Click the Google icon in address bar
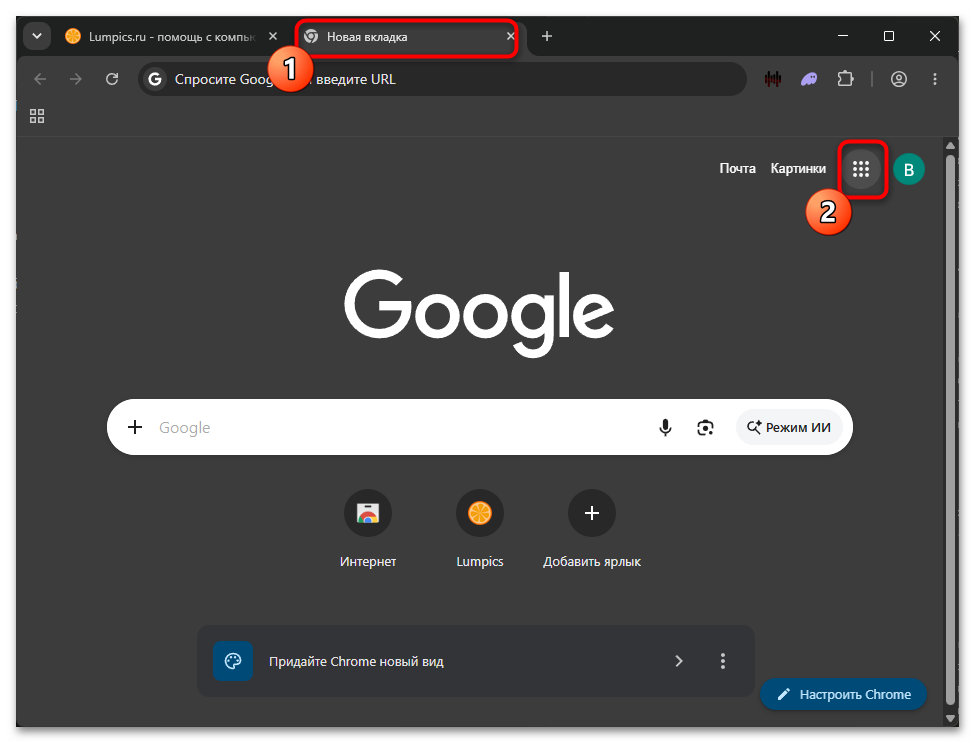The width and height of the screenshot is (975, 743). (x=155, y=79)
